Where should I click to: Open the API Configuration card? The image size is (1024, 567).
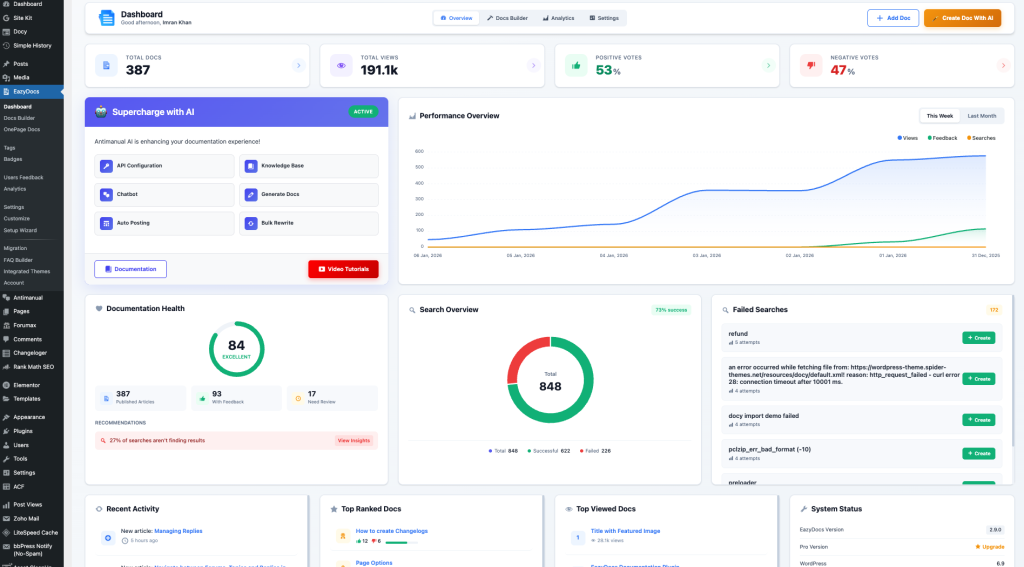click(x=164, y=166)
